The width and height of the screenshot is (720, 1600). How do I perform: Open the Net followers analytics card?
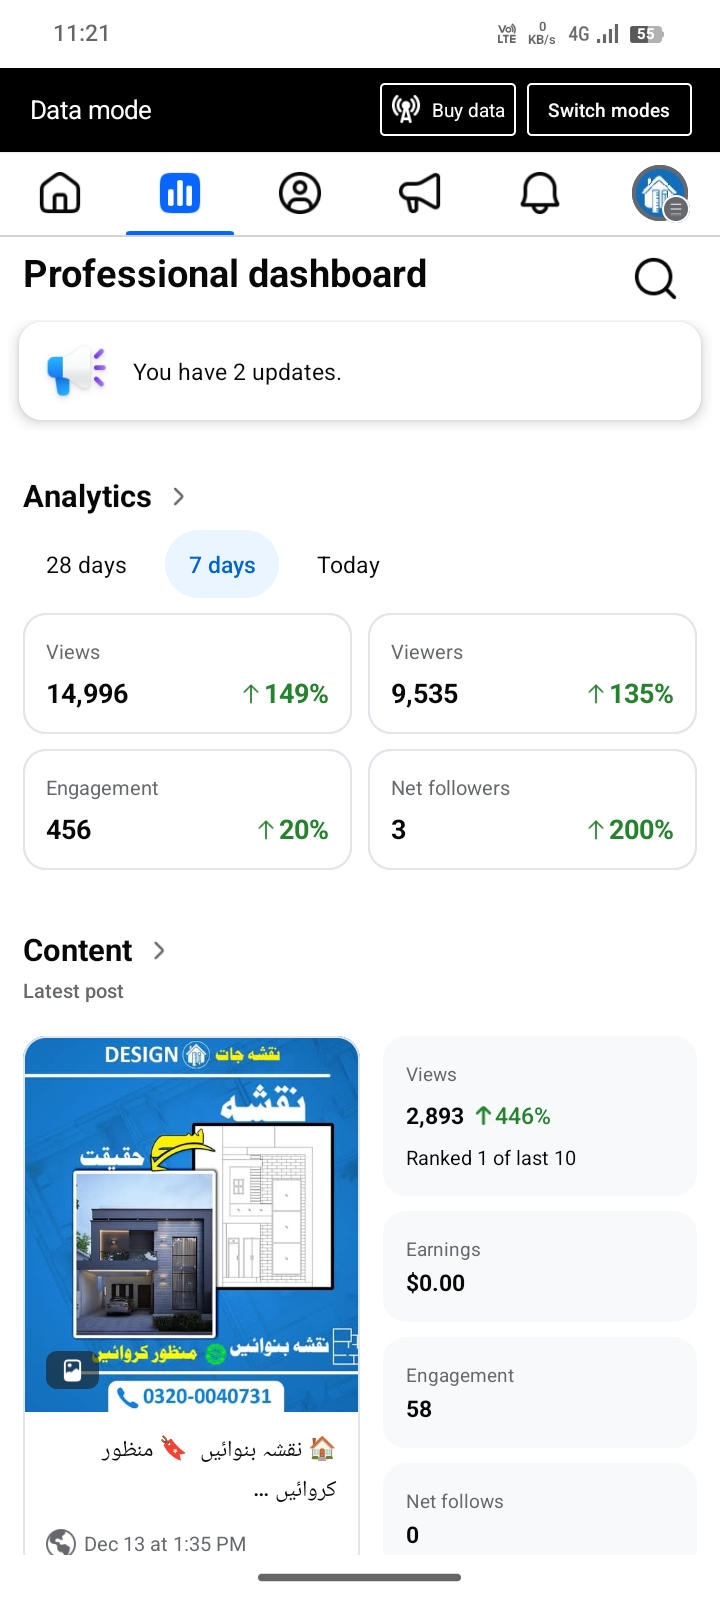coord(532,810)
